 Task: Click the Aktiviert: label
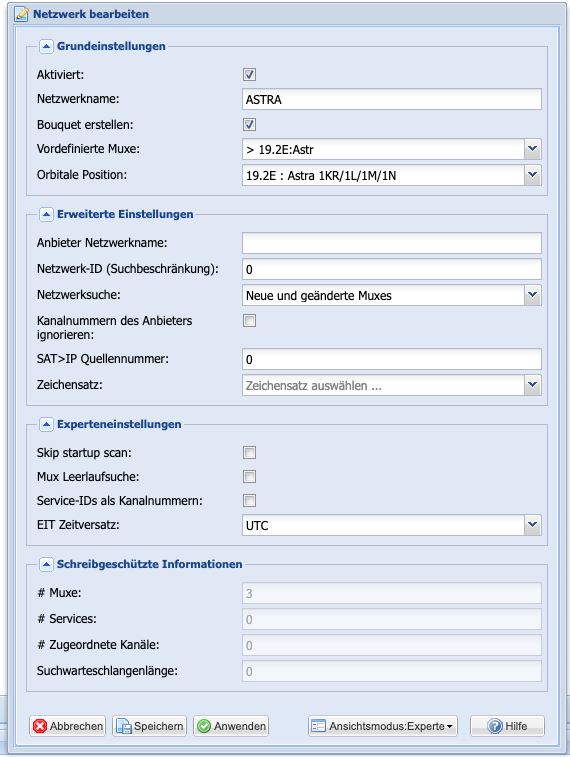click(60, 75)
